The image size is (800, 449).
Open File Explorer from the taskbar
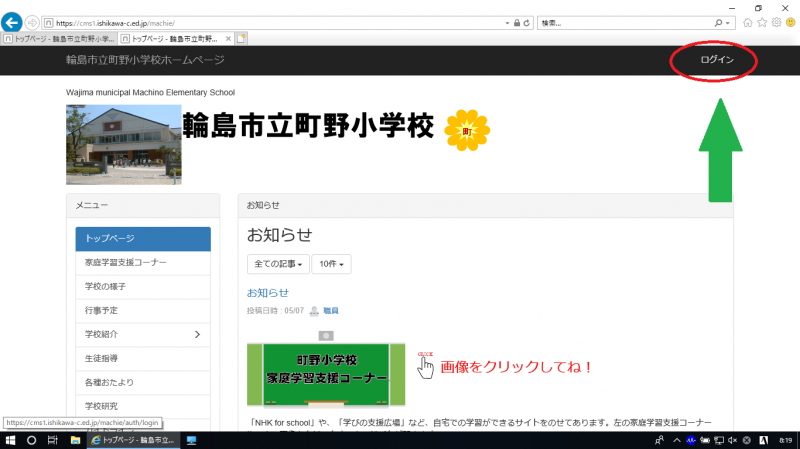(x=75, y=440)
